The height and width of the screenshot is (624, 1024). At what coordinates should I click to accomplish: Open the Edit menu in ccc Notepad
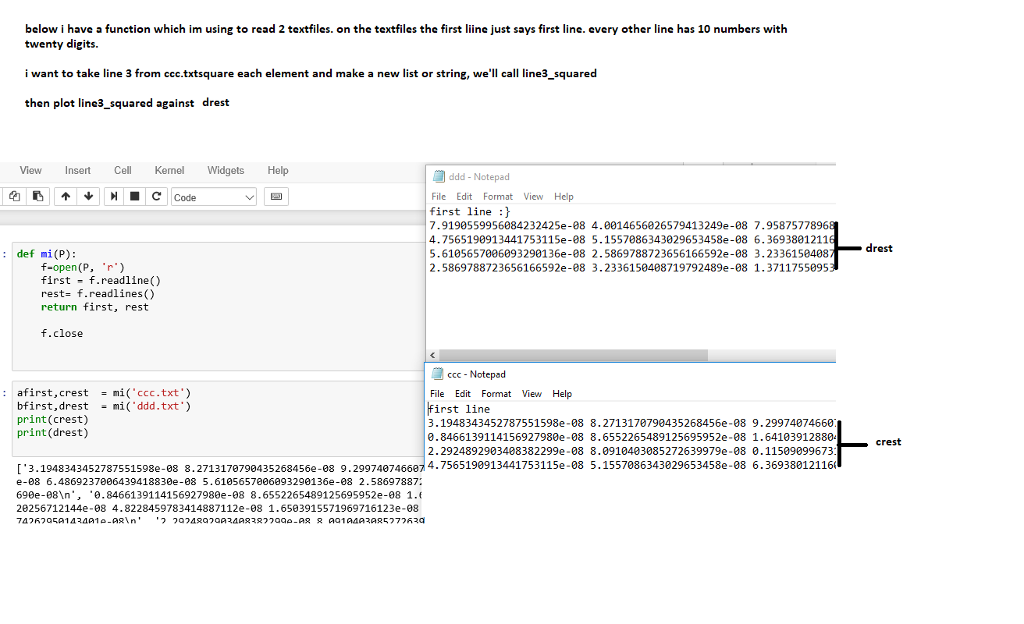[463, 393]
